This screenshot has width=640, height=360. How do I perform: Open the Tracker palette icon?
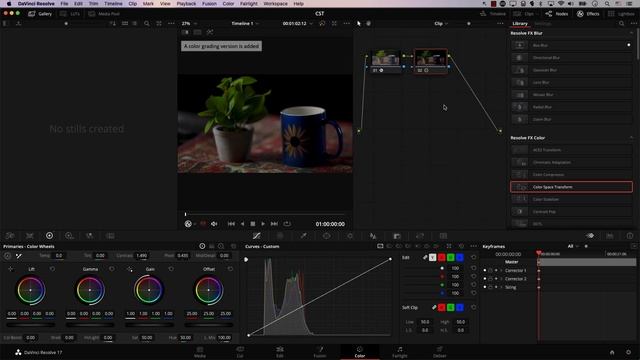tap(350, 236)
